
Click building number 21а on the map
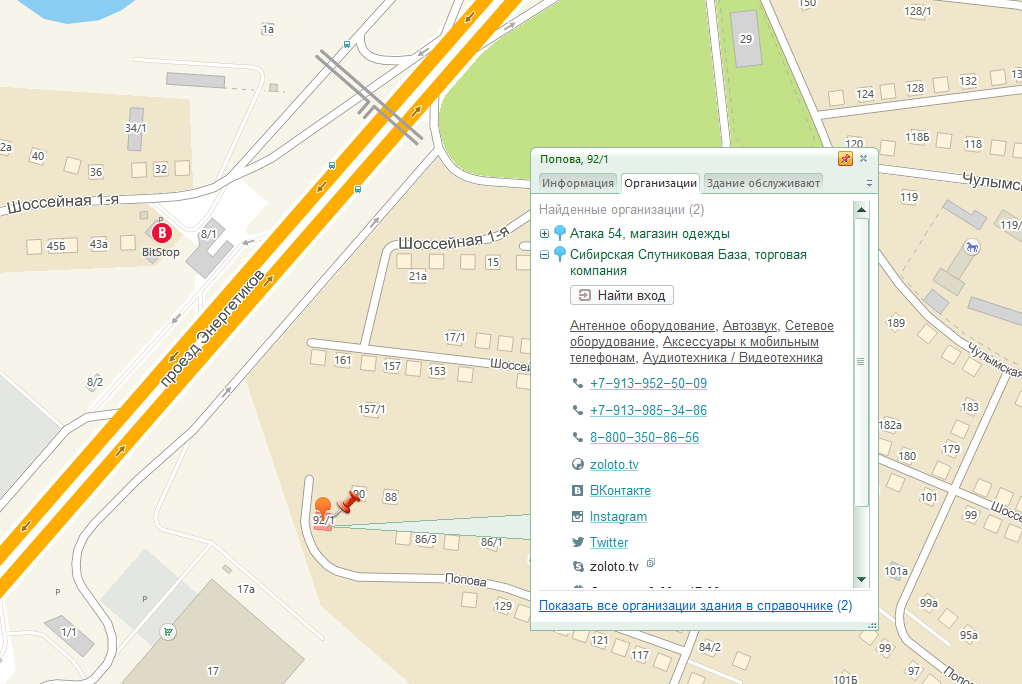[418, 276]
